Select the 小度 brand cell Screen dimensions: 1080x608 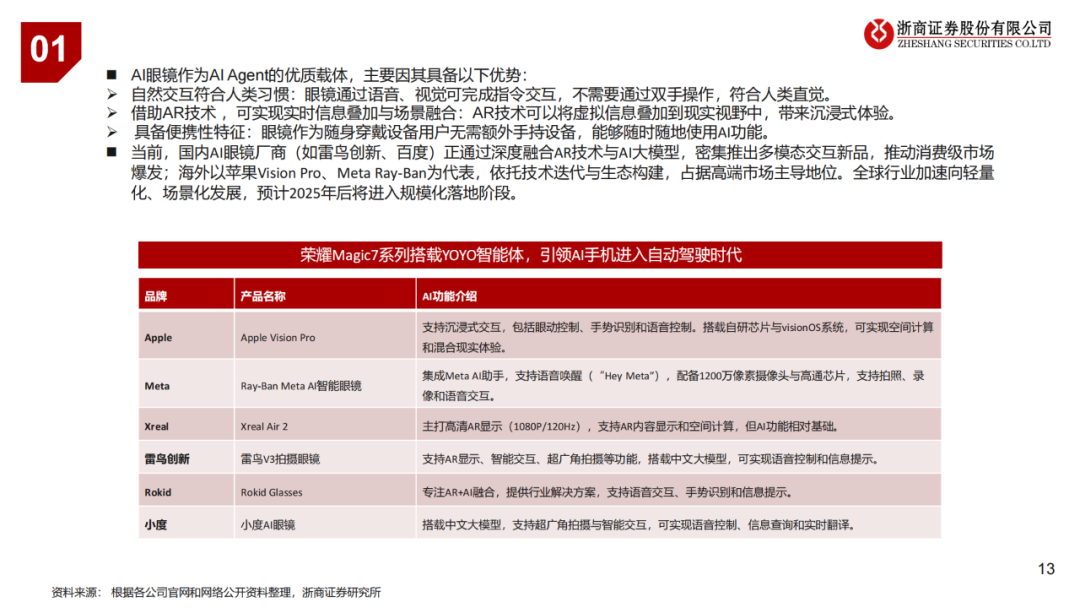tap(186, 524)
